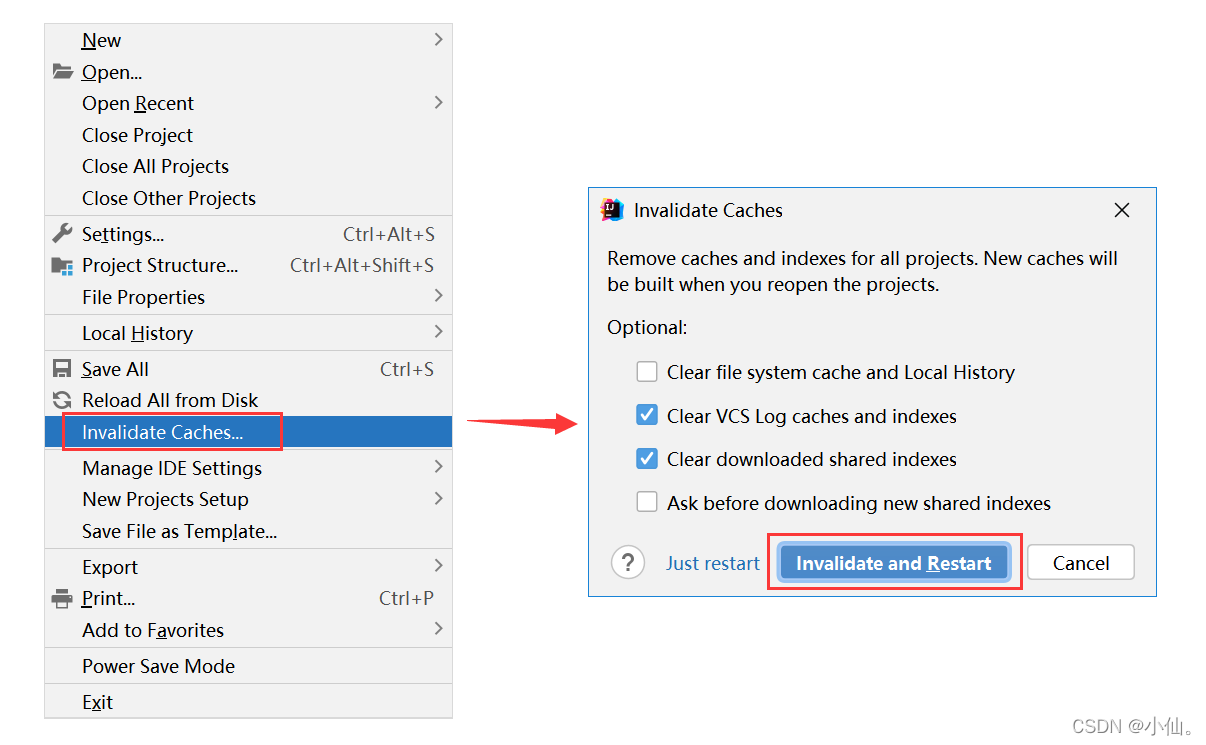Click the IntelliJ IDEA logo in the dialog title
This screenshot has width=1206, height=745.
coord(612,210)
